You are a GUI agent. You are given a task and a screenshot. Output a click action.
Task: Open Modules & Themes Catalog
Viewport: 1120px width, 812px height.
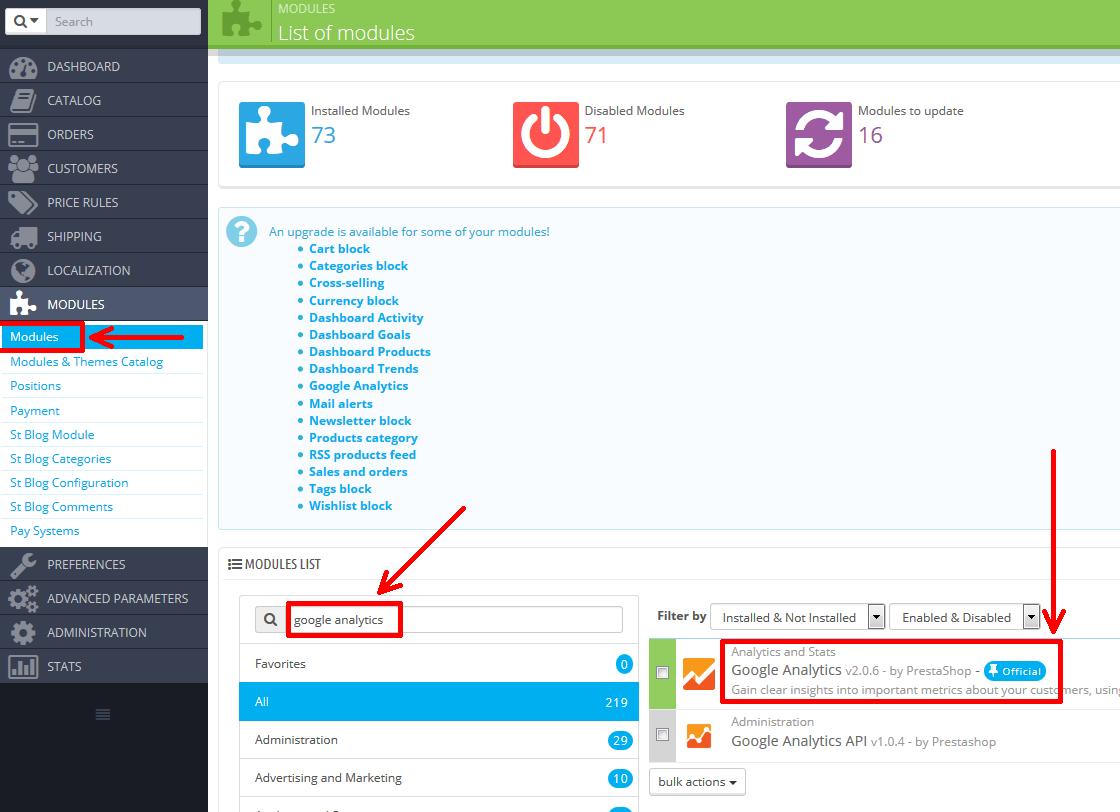(86, 362)
